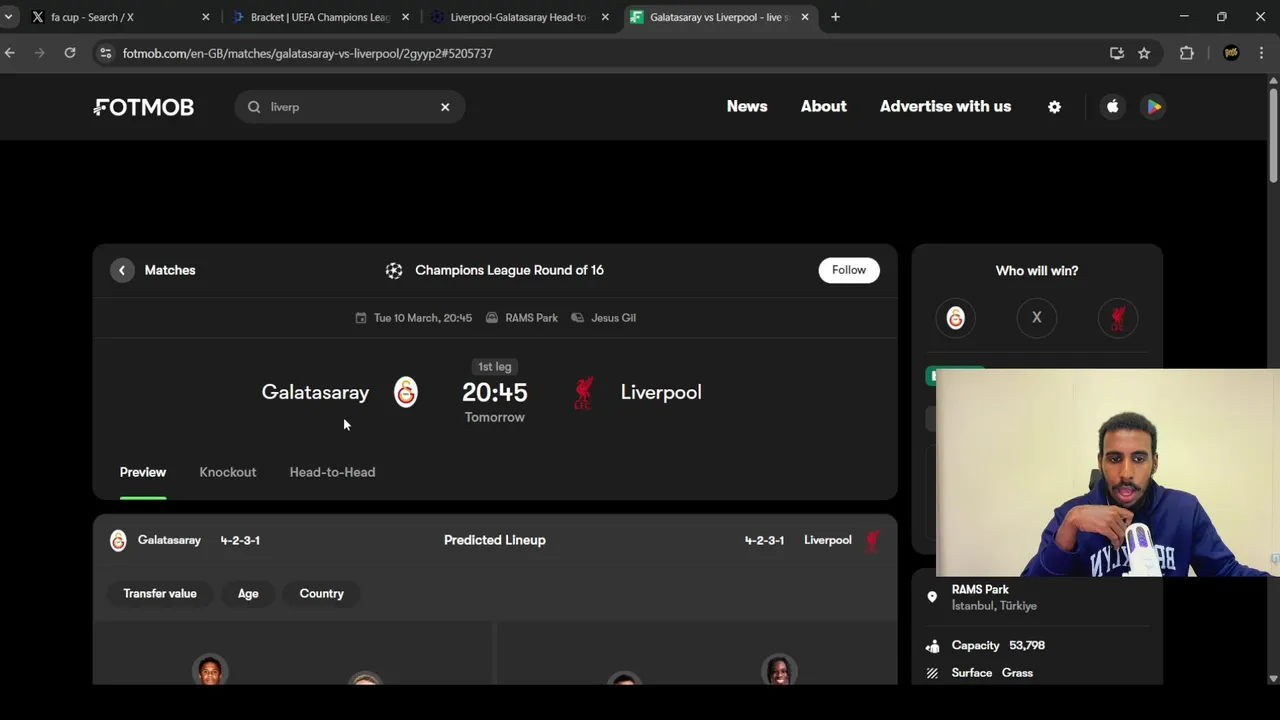Image resolution: width=1280 pixels, height=720 pixels.
Task: Click the site information icon in address bar
Action: click(x=105, y=53)
